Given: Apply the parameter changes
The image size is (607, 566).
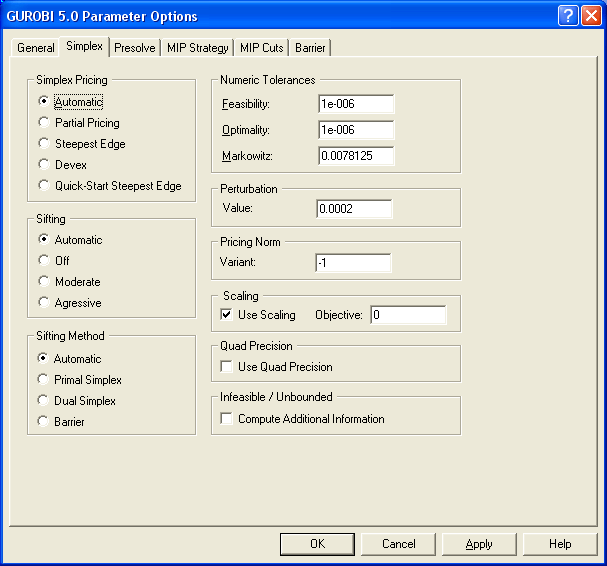Looking at the screenshot, I should pyautogui.click(x=479, y=544).
